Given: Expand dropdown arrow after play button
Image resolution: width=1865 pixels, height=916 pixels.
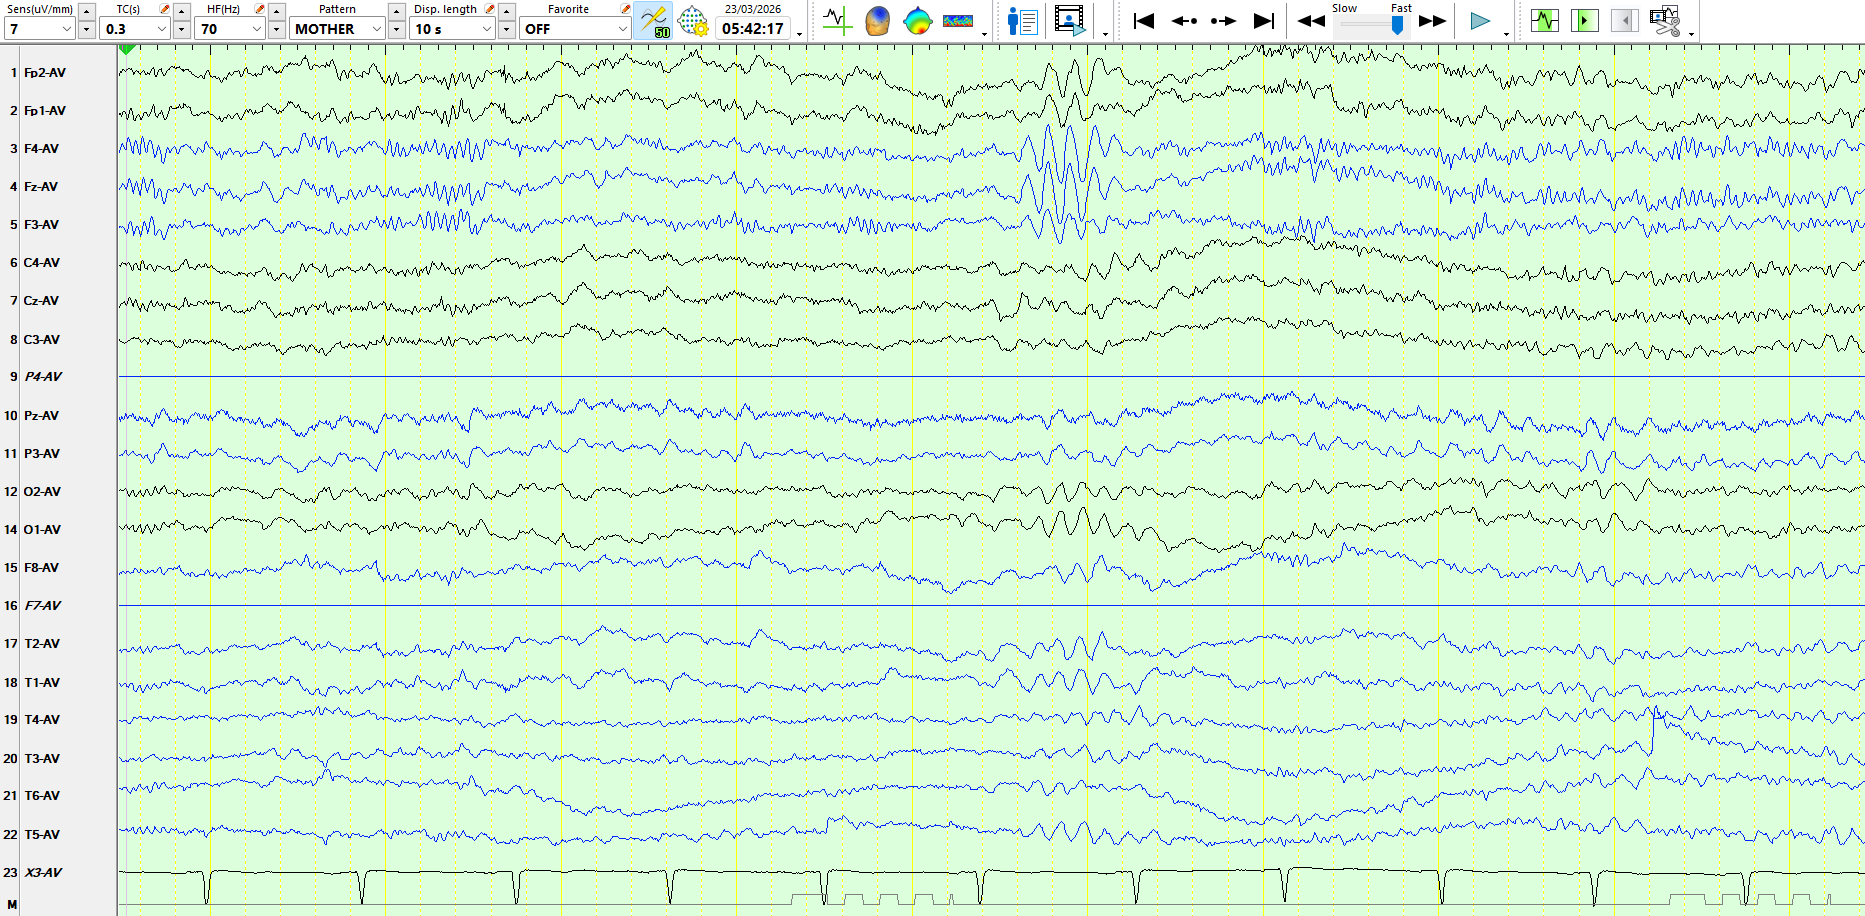Looking at the screenshot, I should point(1506,33).
